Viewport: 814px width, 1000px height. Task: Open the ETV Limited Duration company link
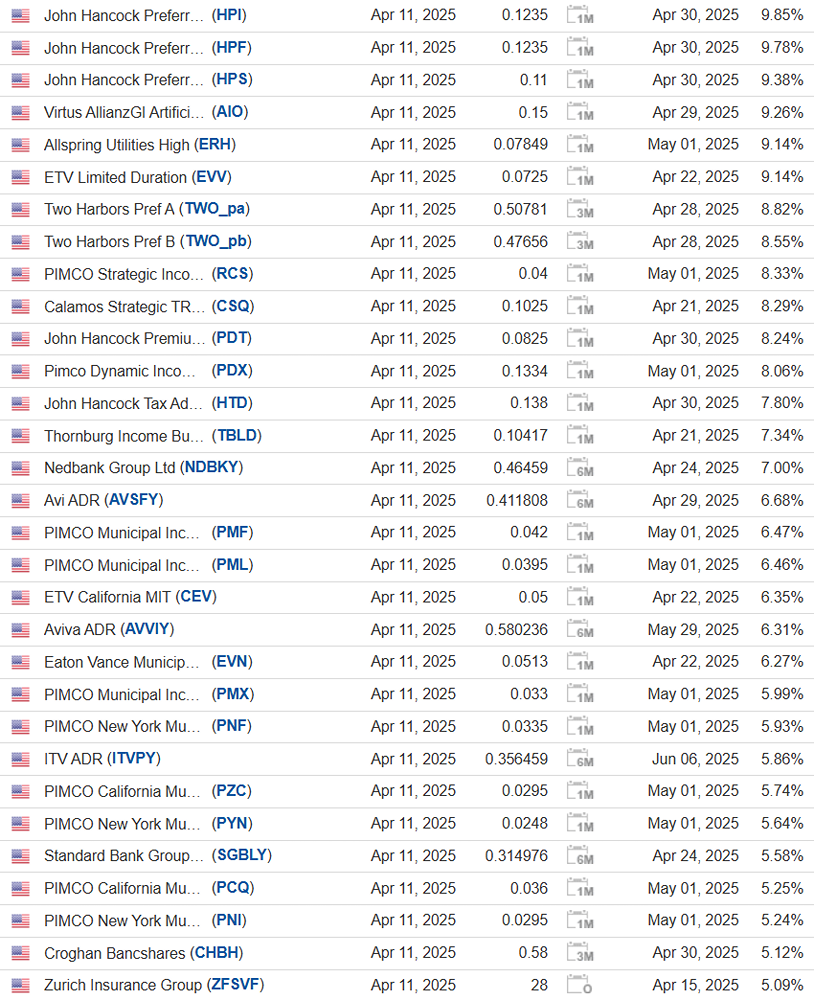tap(115, 177)
